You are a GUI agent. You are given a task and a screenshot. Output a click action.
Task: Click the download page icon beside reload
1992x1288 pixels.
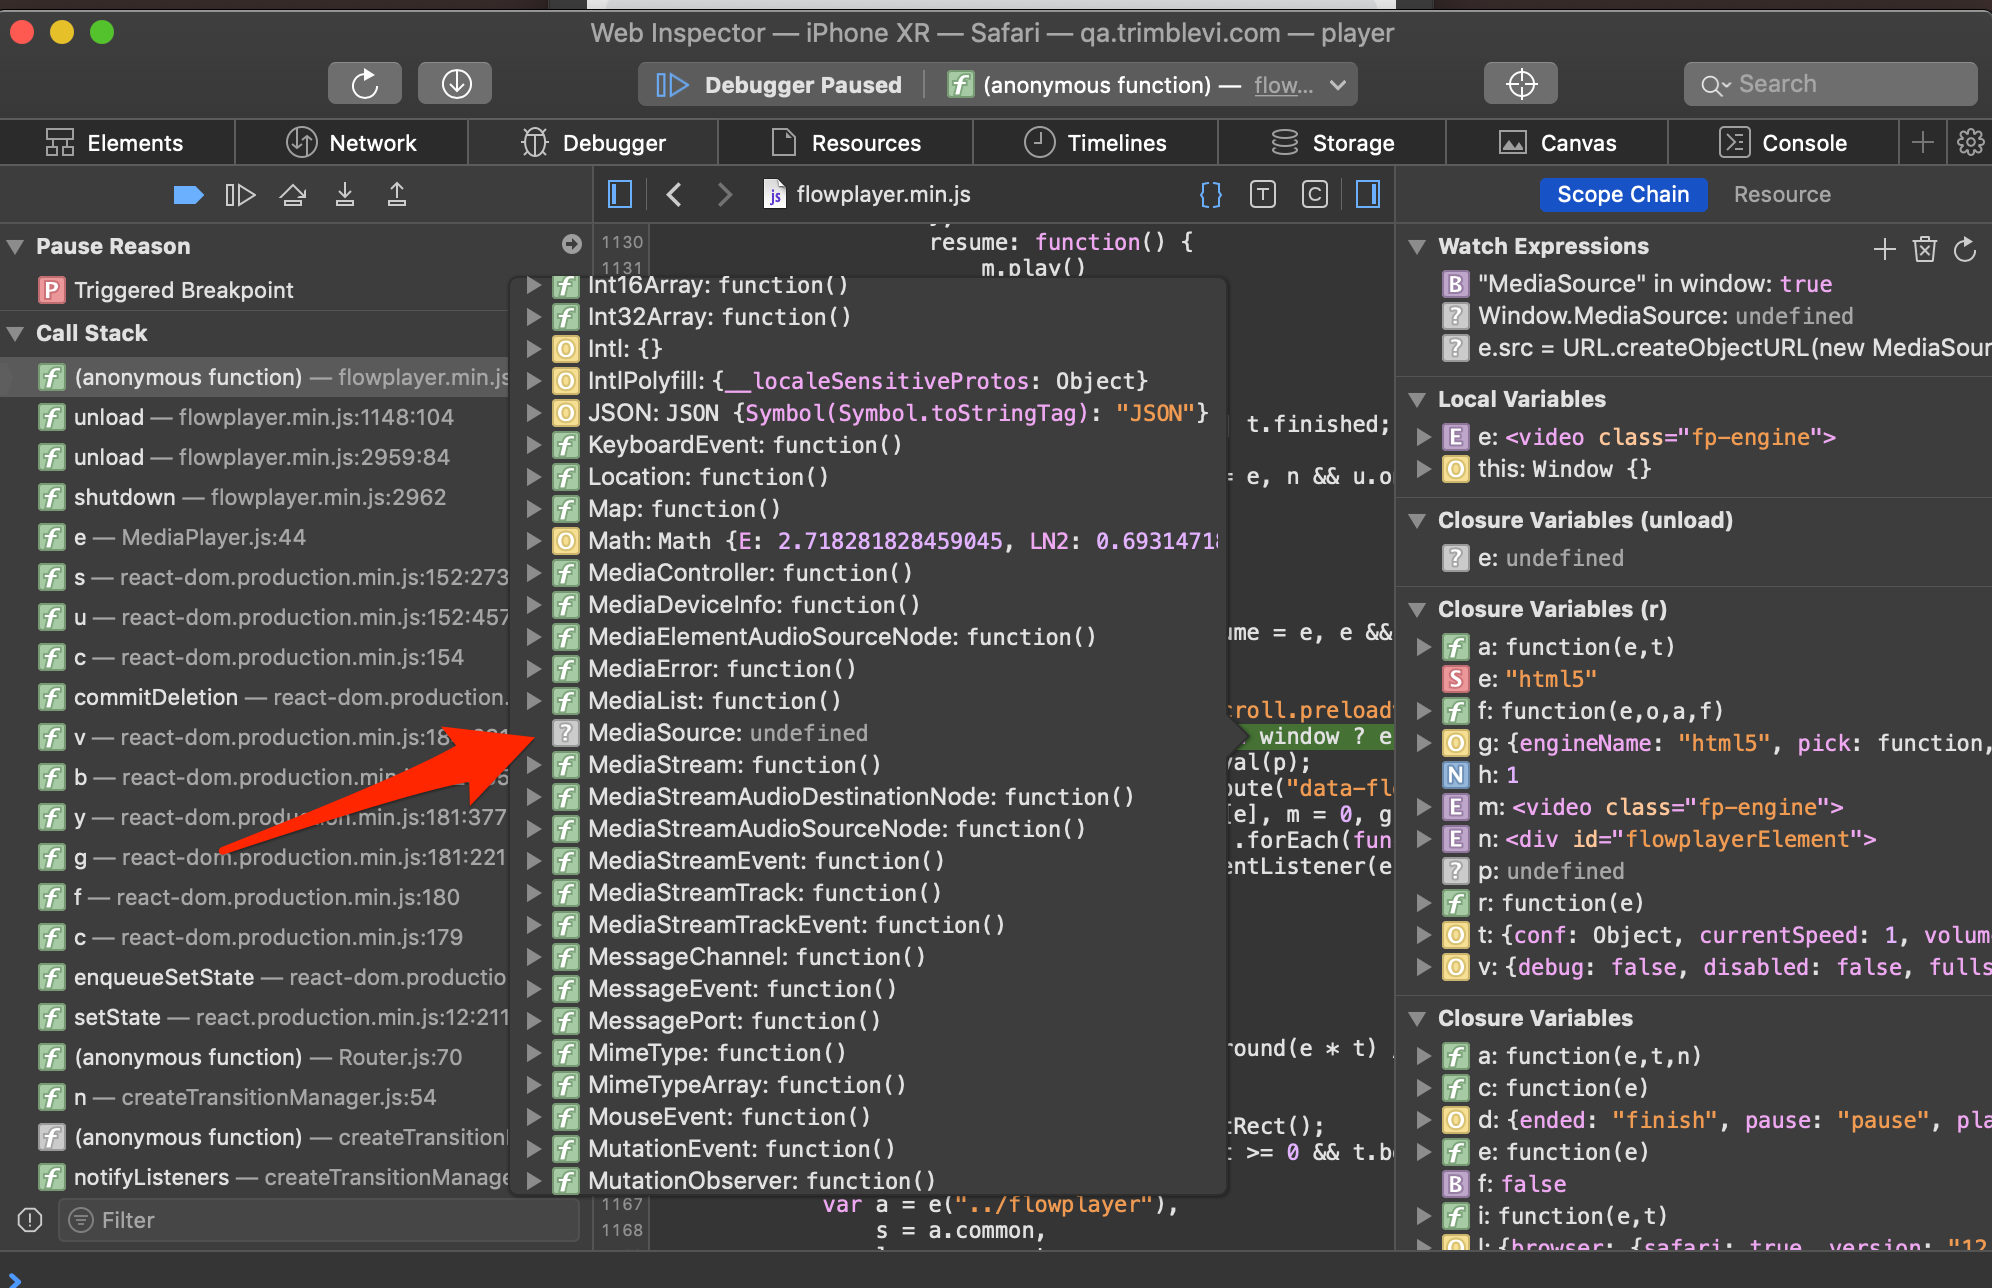[x=455, y=83]
